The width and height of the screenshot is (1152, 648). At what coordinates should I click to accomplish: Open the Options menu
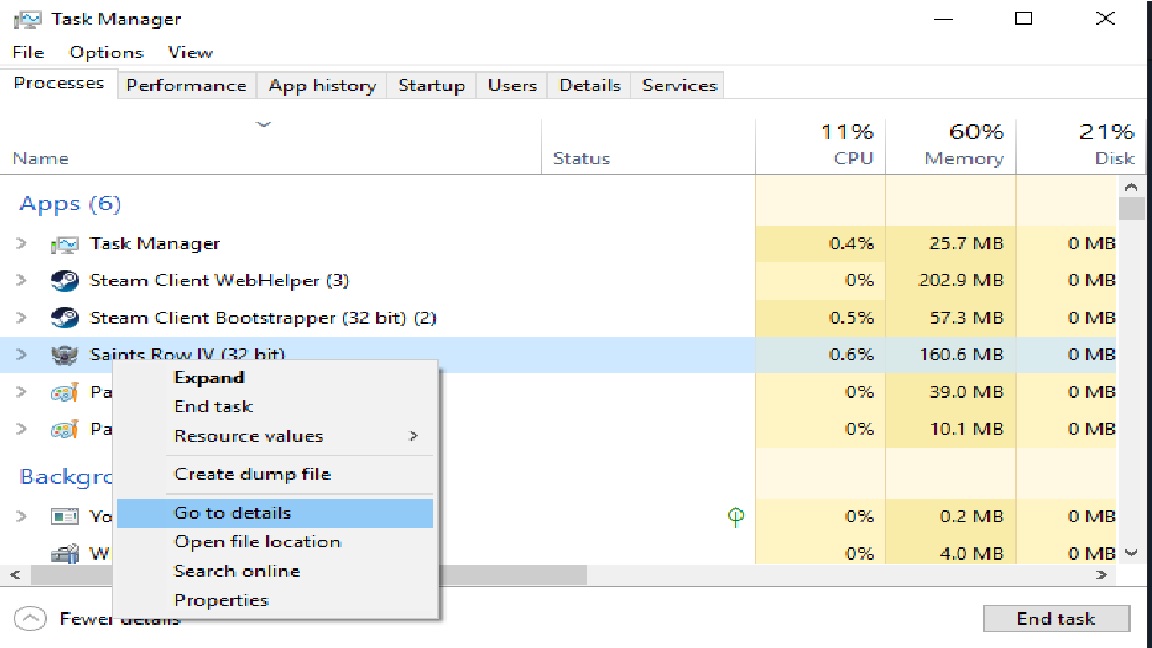point(106,52)
